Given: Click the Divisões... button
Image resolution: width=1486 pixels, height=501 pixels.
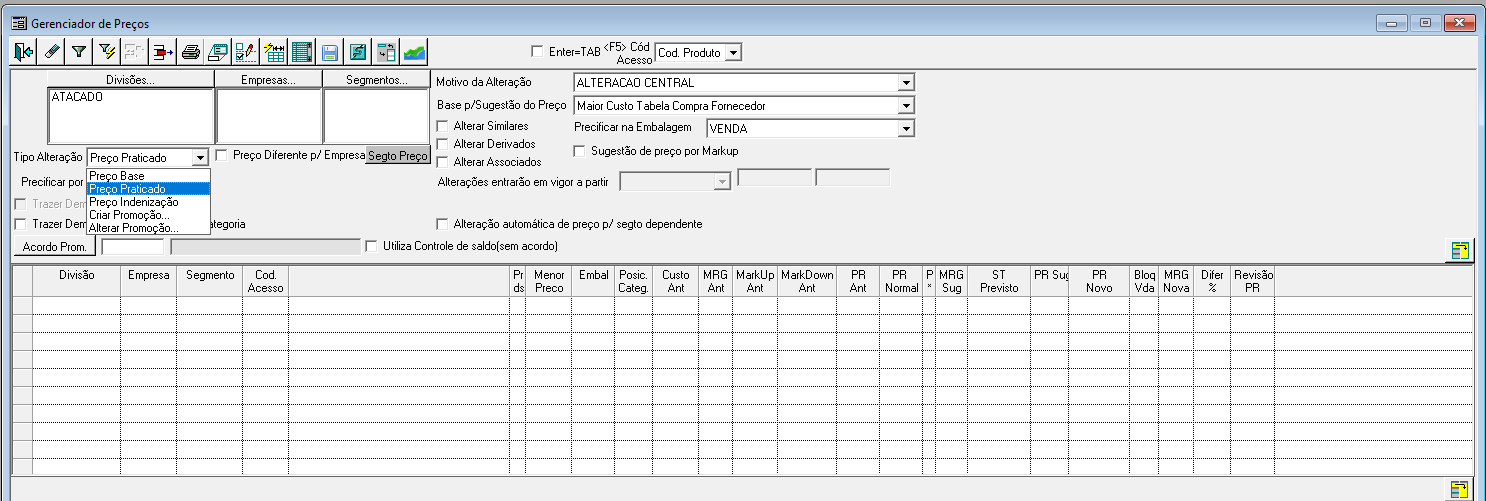Looking at the screenshot, I should pos(131,80).
